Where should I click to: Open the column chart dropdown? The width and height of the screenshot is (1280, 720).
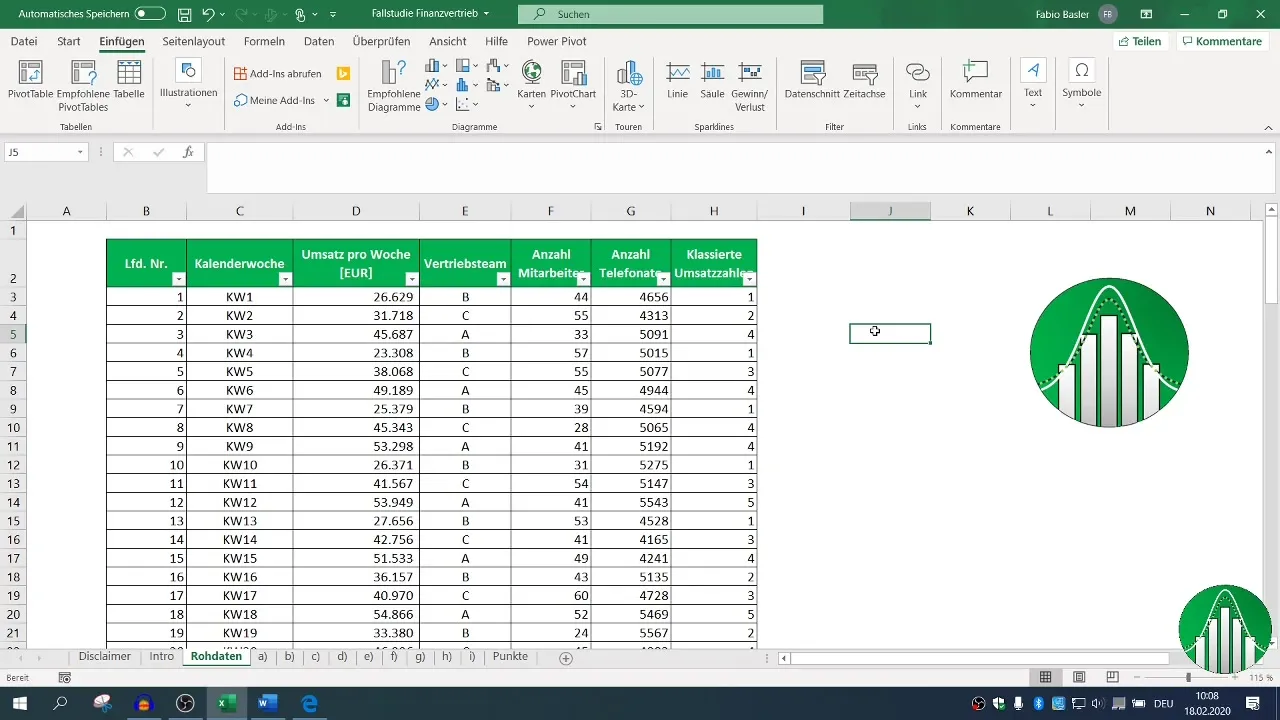point(436,66)
